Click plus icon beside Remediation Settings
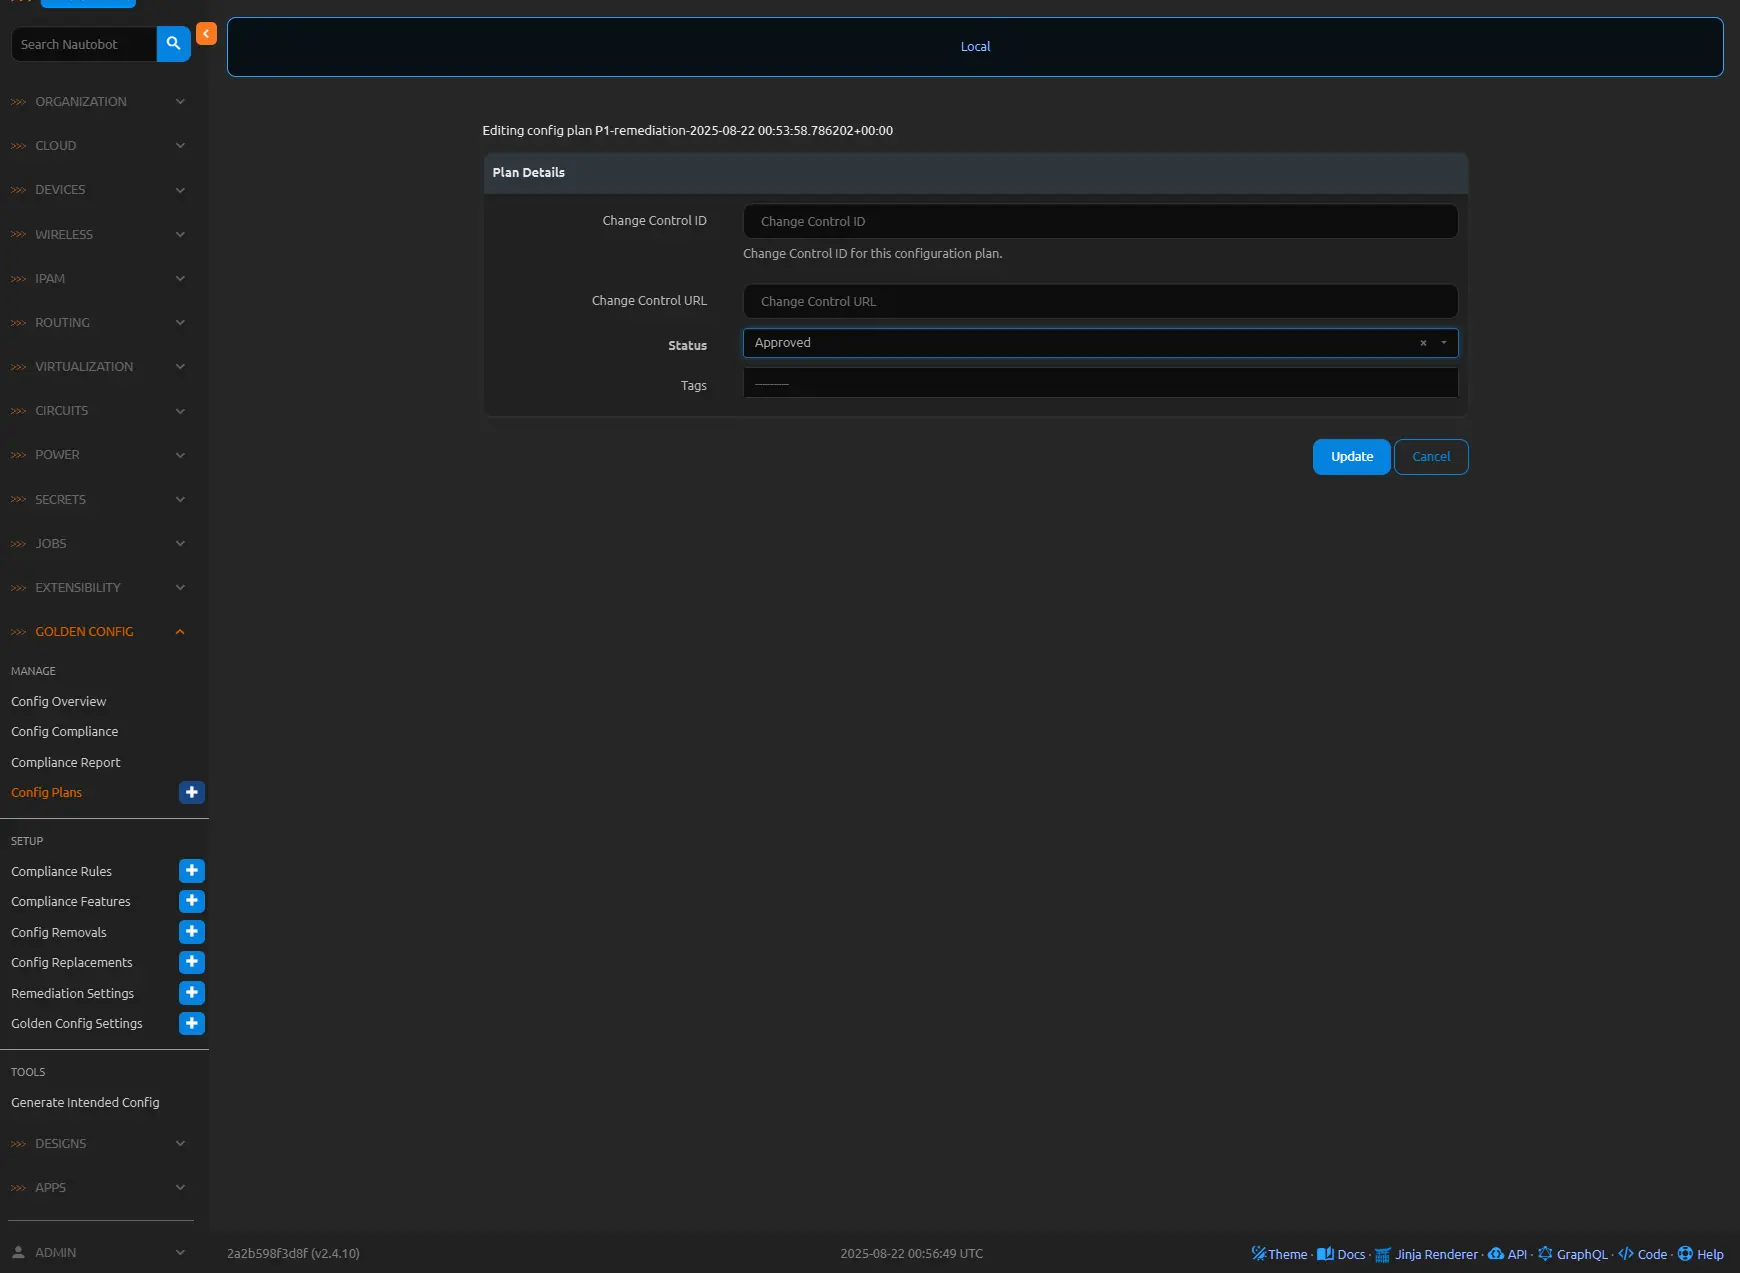 tap(191, 993)
